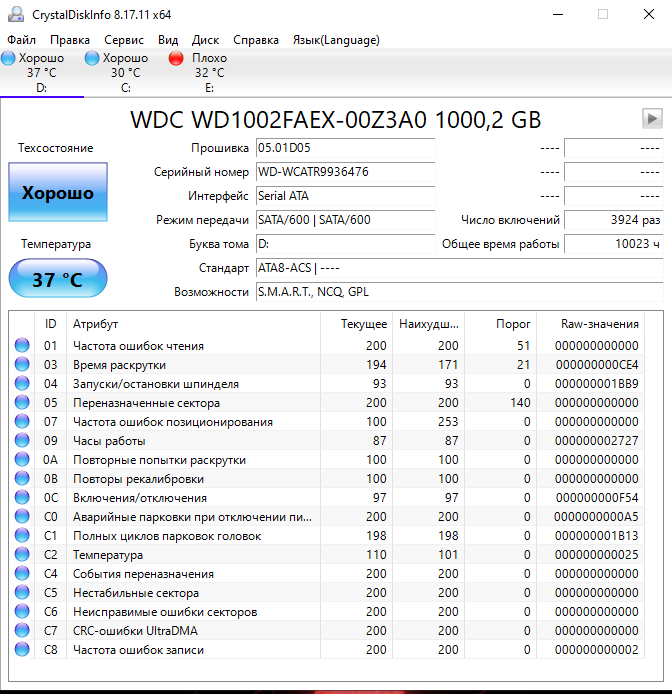Open the Файл menu
Image resolution: width=672 pixels, height=694 pixels.
pyautogui.click(x=21, y=40)
